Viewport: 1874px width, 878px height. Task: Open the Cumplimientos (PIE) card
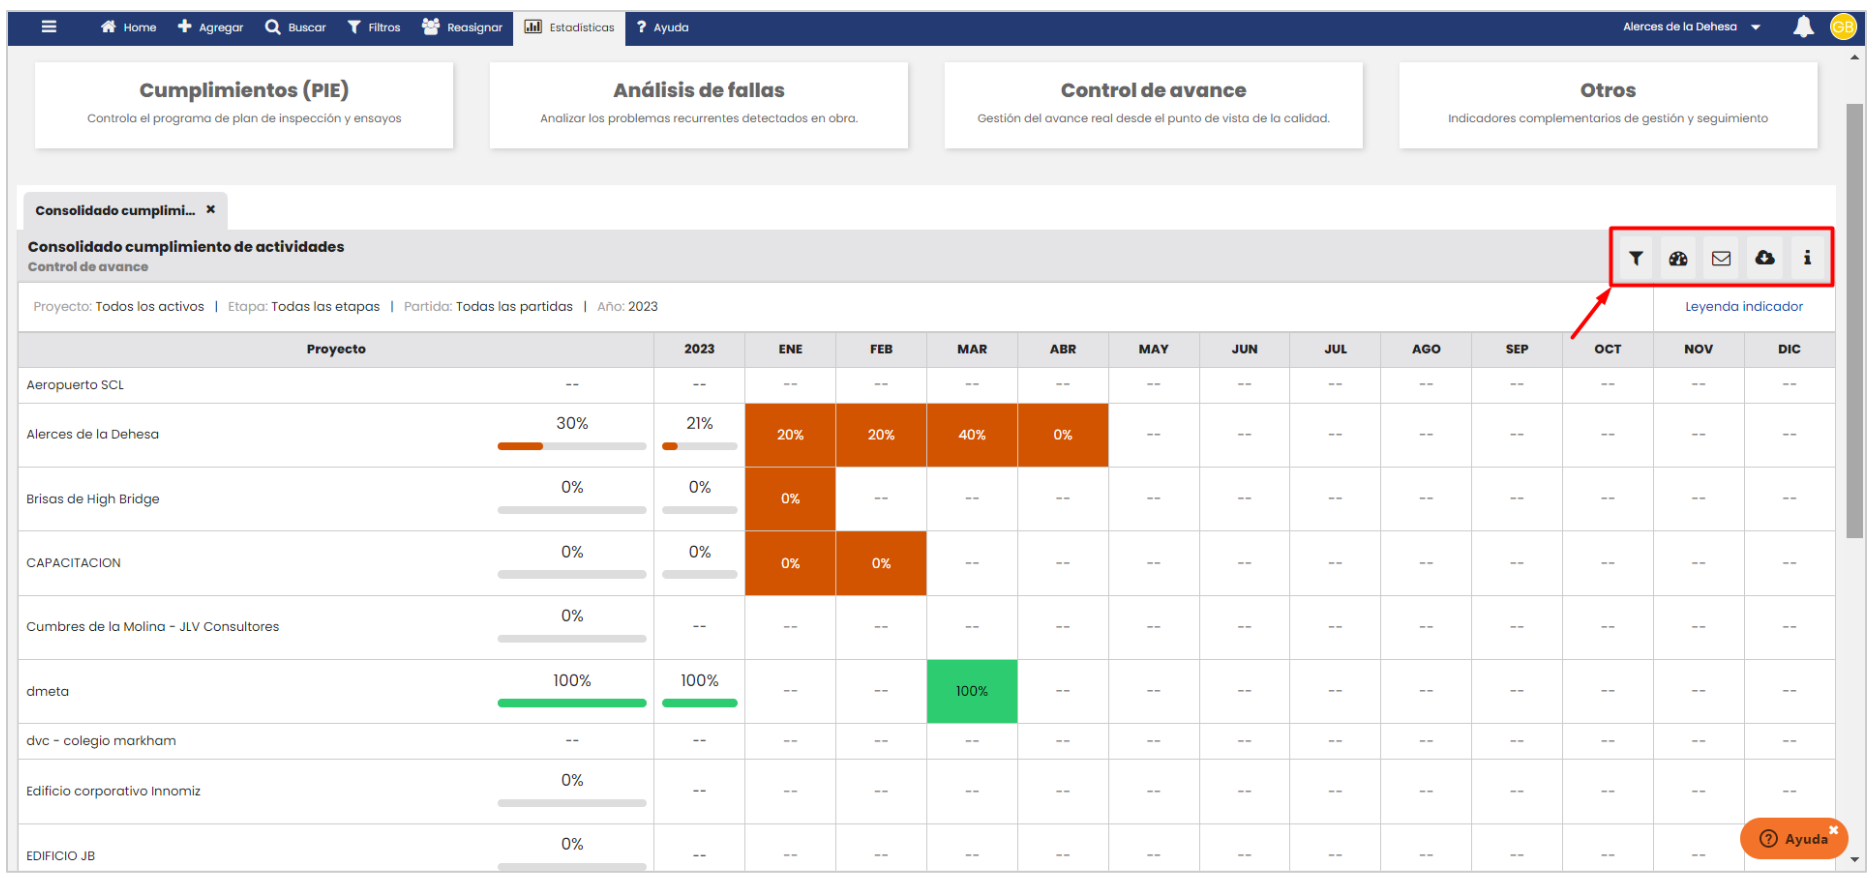click(x=244, y=104)
